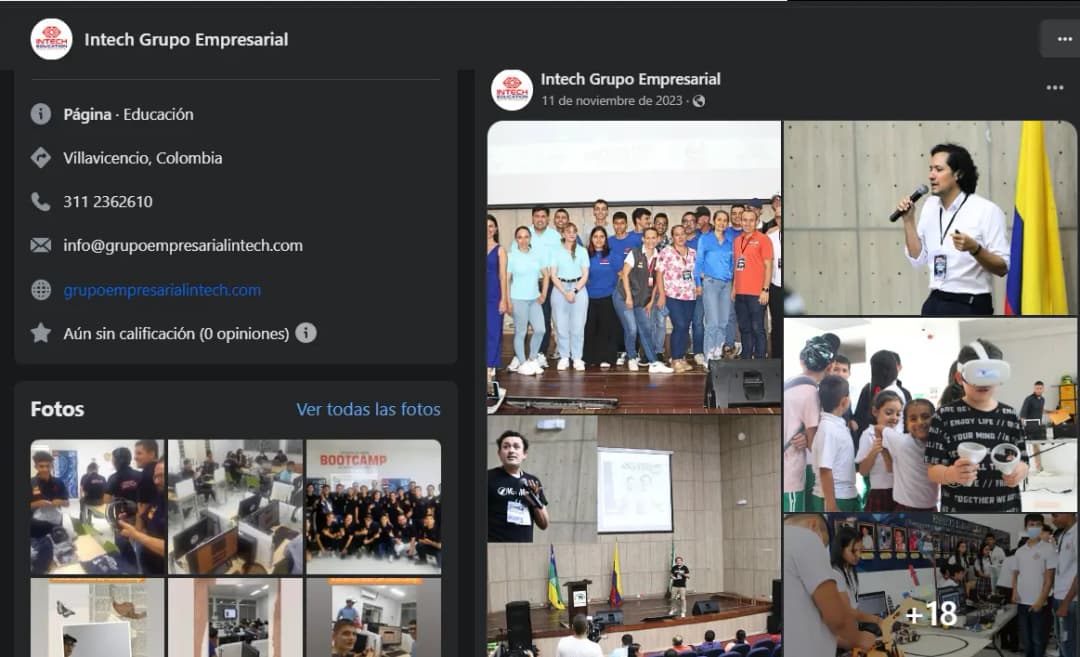Open photo of child wearing VR headset
This screenshot has width=1080, height=657.
930,415
